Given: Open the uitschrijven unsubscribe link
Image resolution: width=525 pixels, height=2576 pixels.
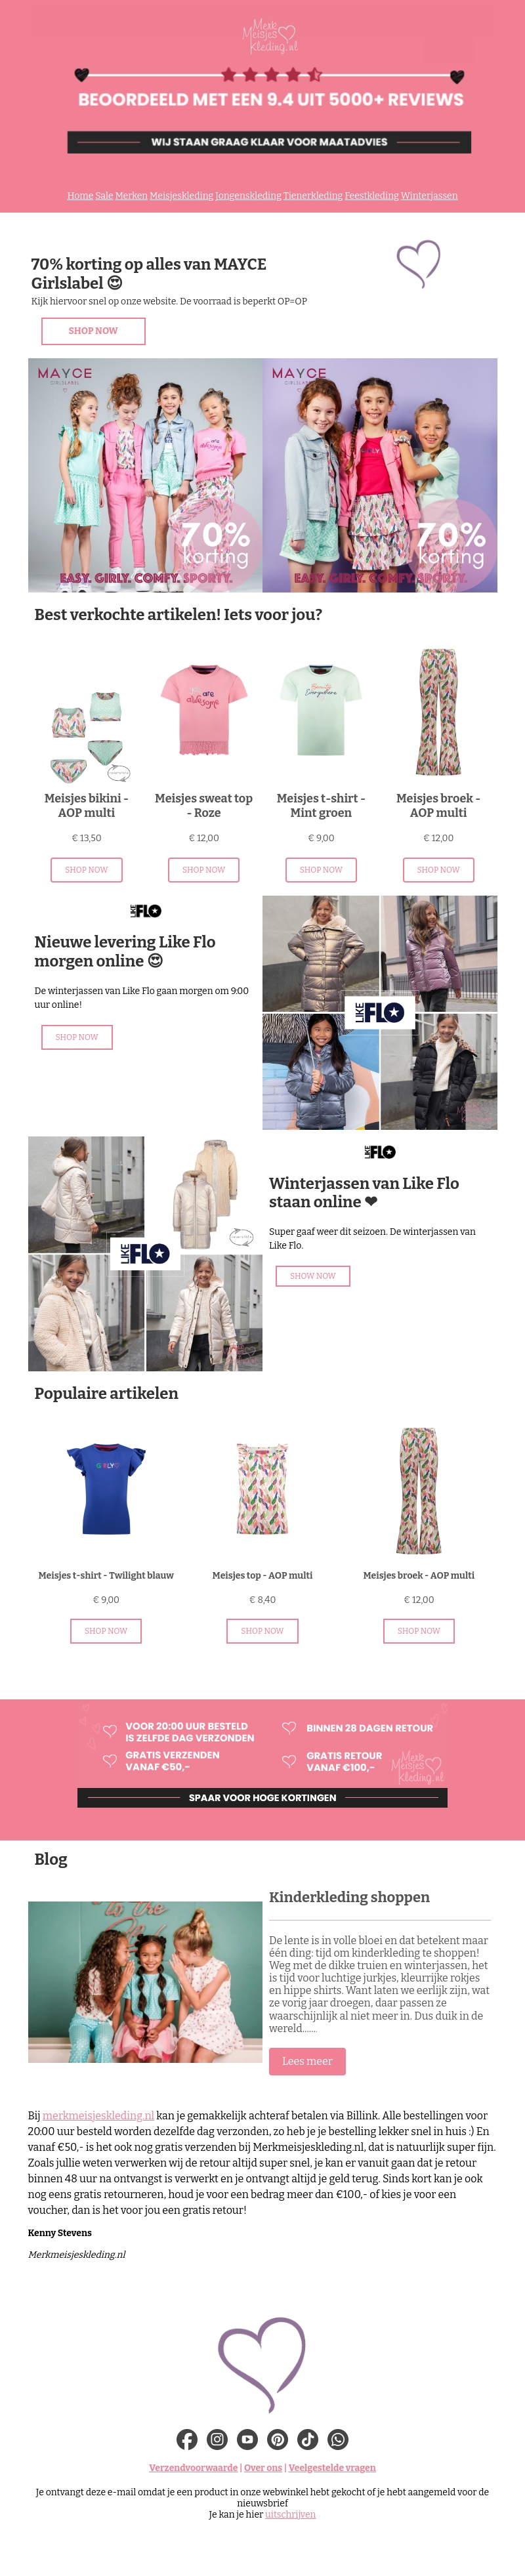Looking at the screenshot, I should click(290, 2514).
